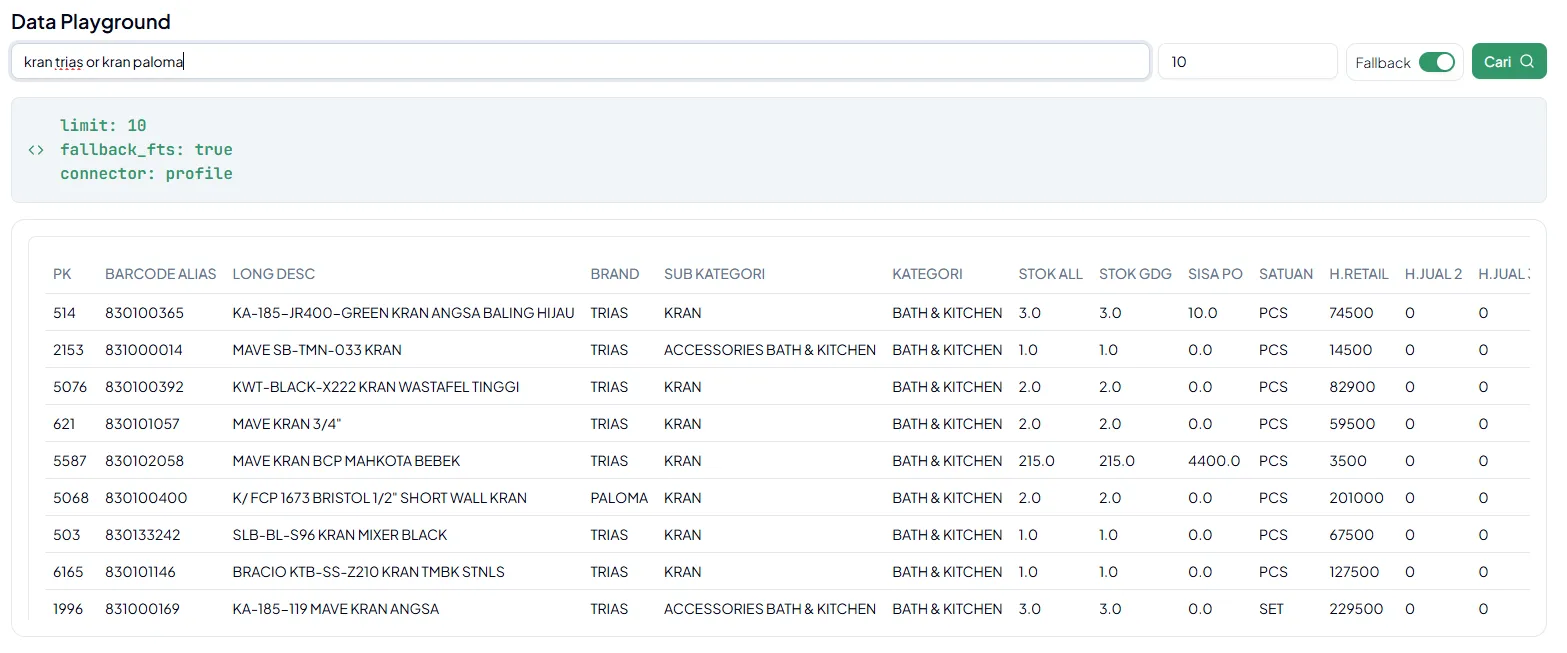This screenshot has height=653, width=1567.
Task: Click retail price 74500
Action: (1351, 313)
